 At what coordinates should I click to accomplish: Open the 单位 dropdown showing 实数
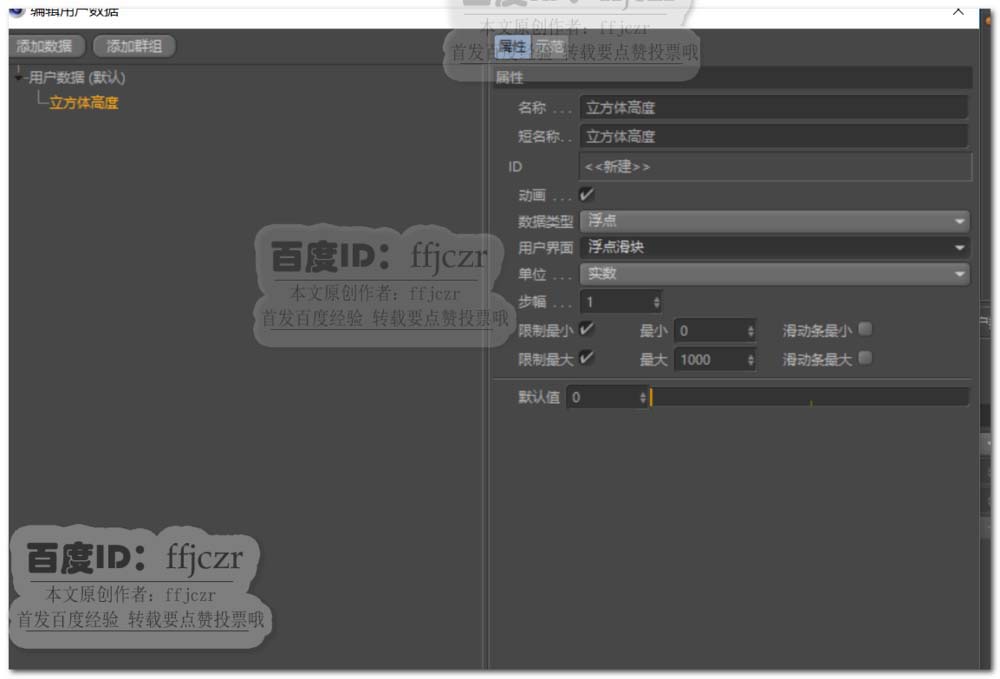[x=774, y=274]
